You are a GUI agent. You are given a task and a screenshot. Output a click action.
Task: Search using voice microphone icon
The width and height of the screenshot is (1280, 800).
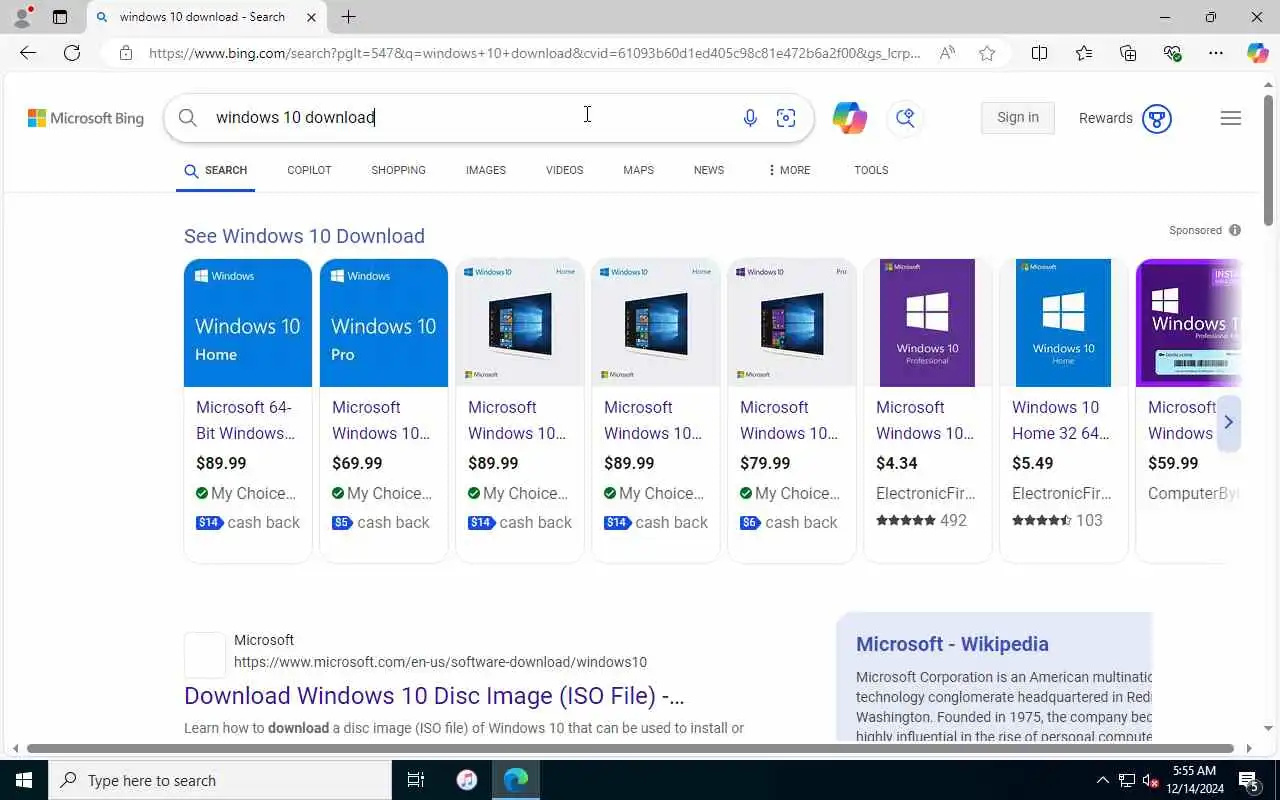750,118
